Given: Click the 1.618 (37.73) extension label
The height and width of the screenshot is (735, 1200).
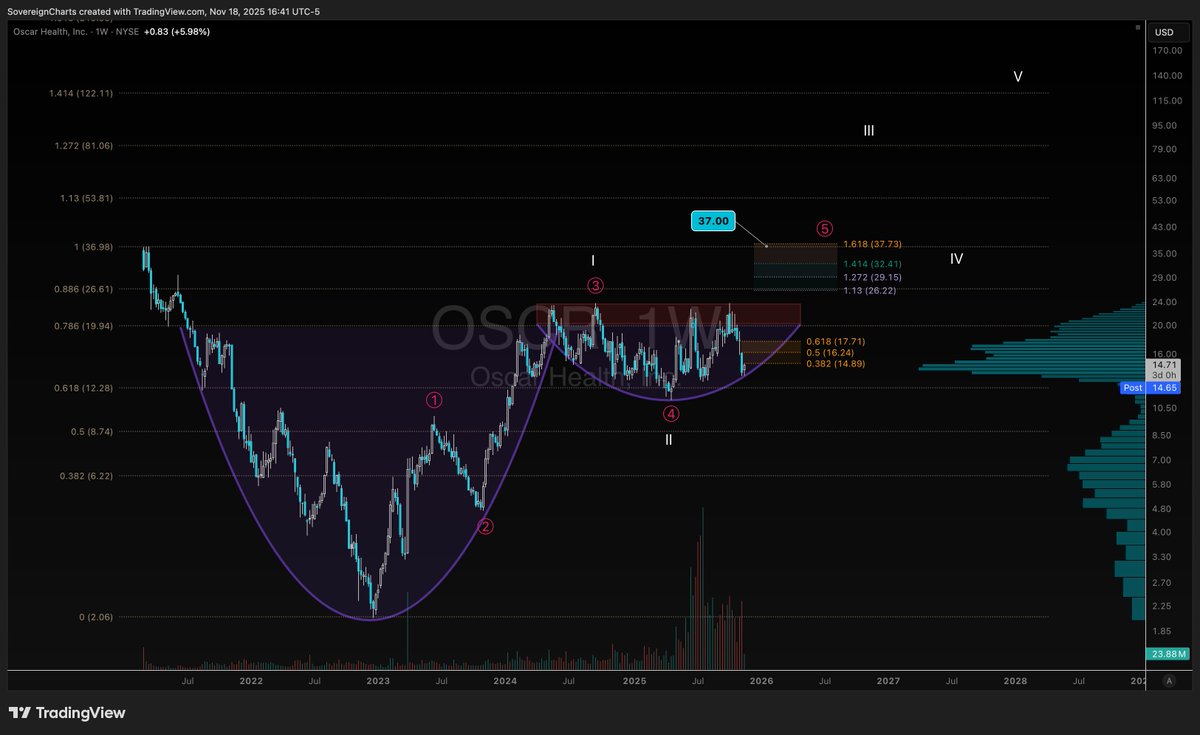Looking at the screenshot, I should 873,243.
